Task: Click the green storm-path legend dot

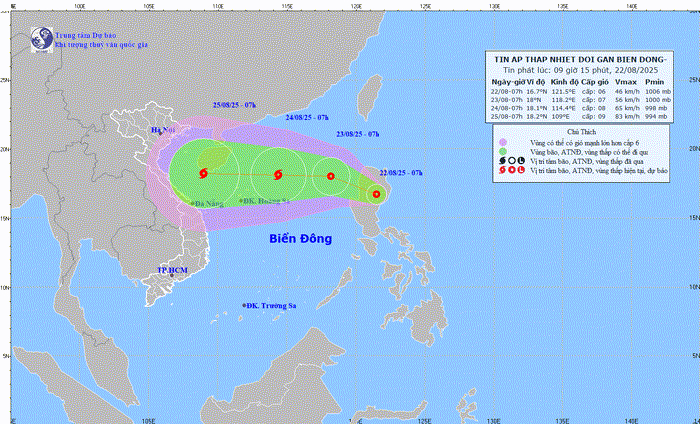Action: (503, 152)
